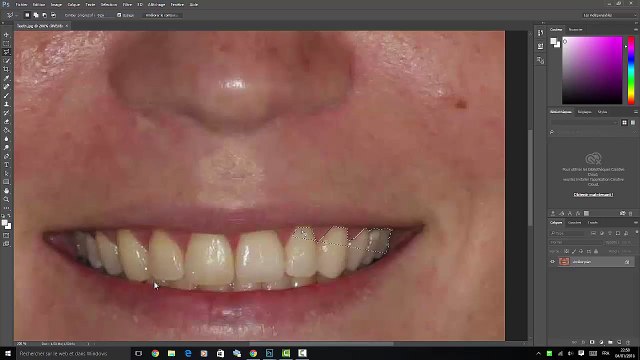
Task: Toggle the Lissage checkbox
Action: [x=119, y=15]
